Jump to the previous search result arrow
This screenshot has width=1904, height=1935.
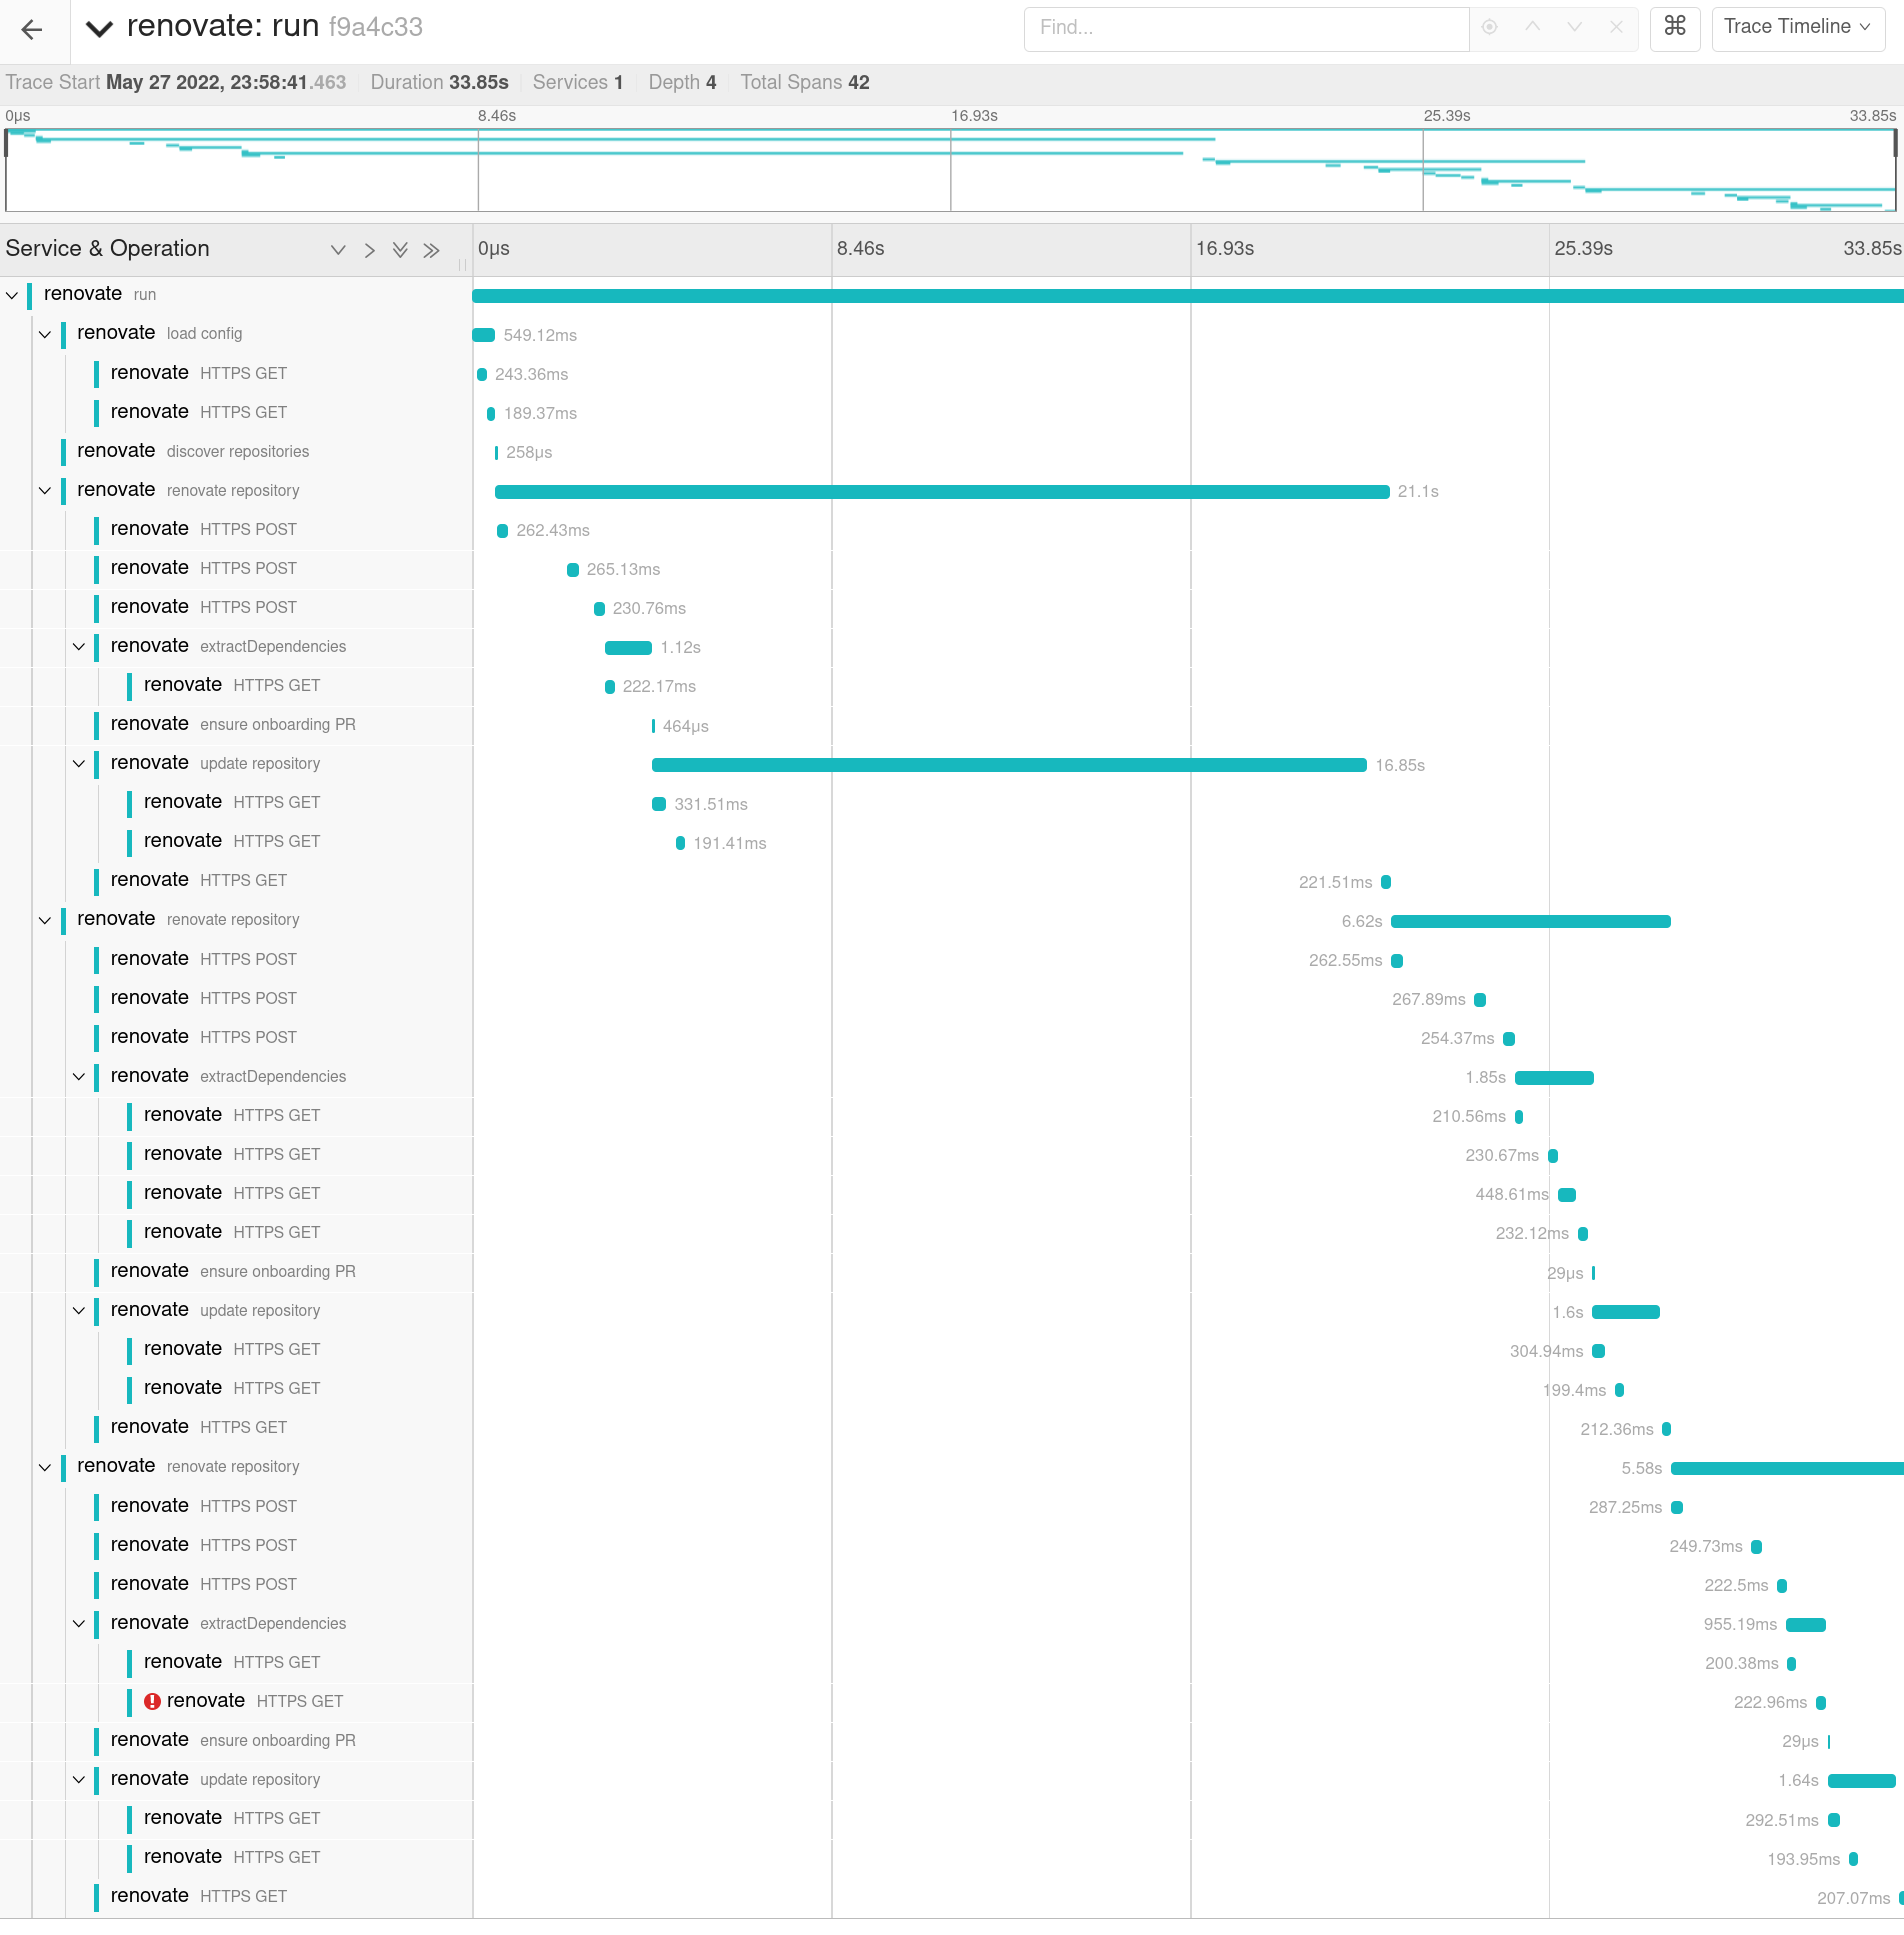[1532, 27]
